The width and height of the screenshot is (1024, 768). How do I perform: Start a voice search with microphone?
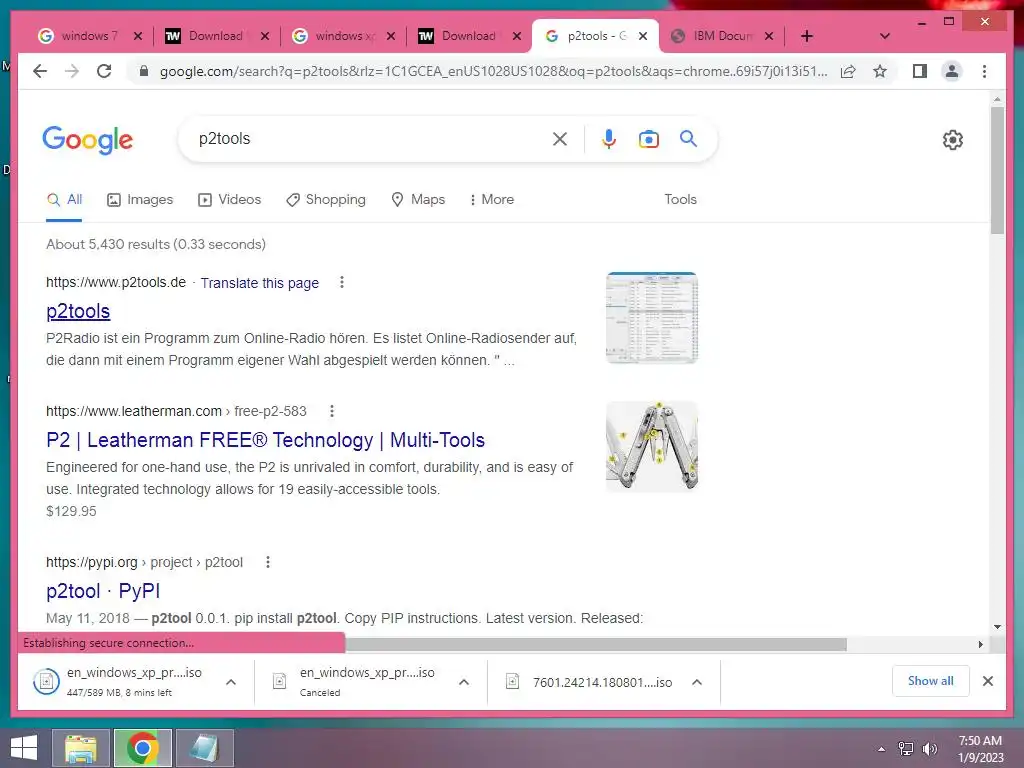(x=609, y=139)
